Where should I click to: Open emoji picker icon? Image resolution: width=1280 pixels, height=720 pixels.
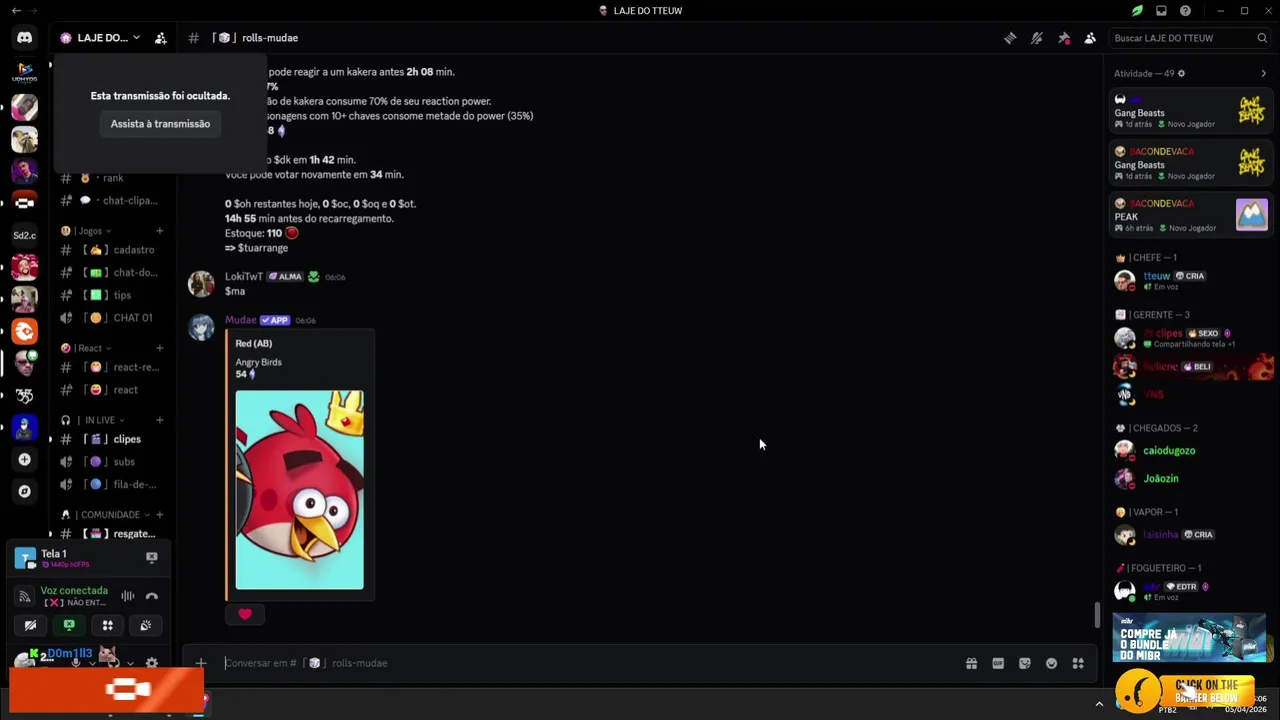click(1051, 663)
